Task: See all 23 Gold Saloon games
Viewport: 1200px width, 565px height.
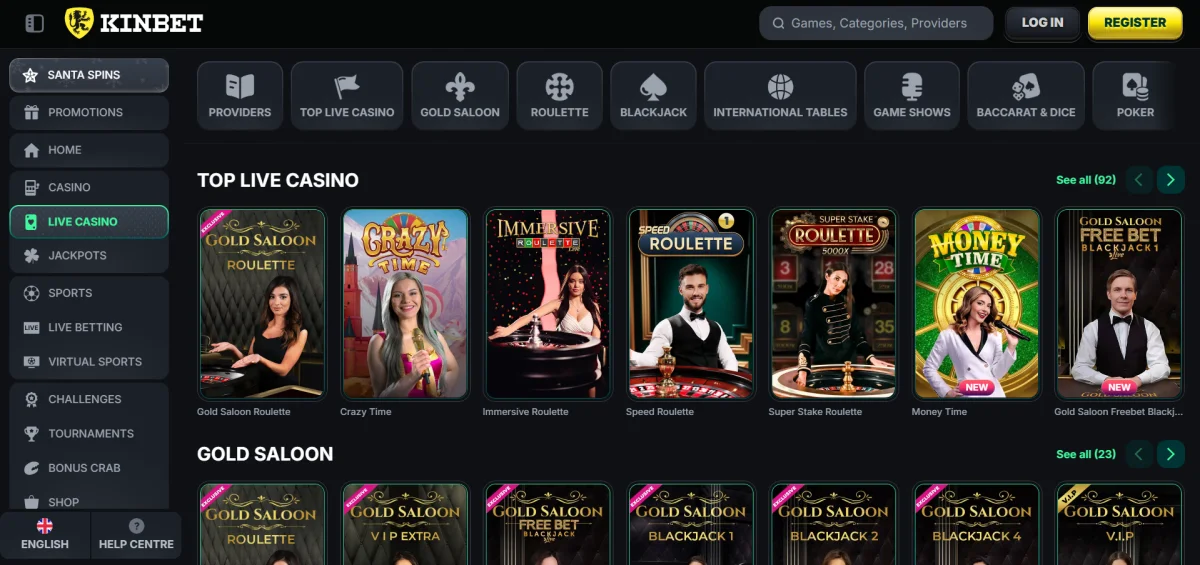Action: [1086, 454]
